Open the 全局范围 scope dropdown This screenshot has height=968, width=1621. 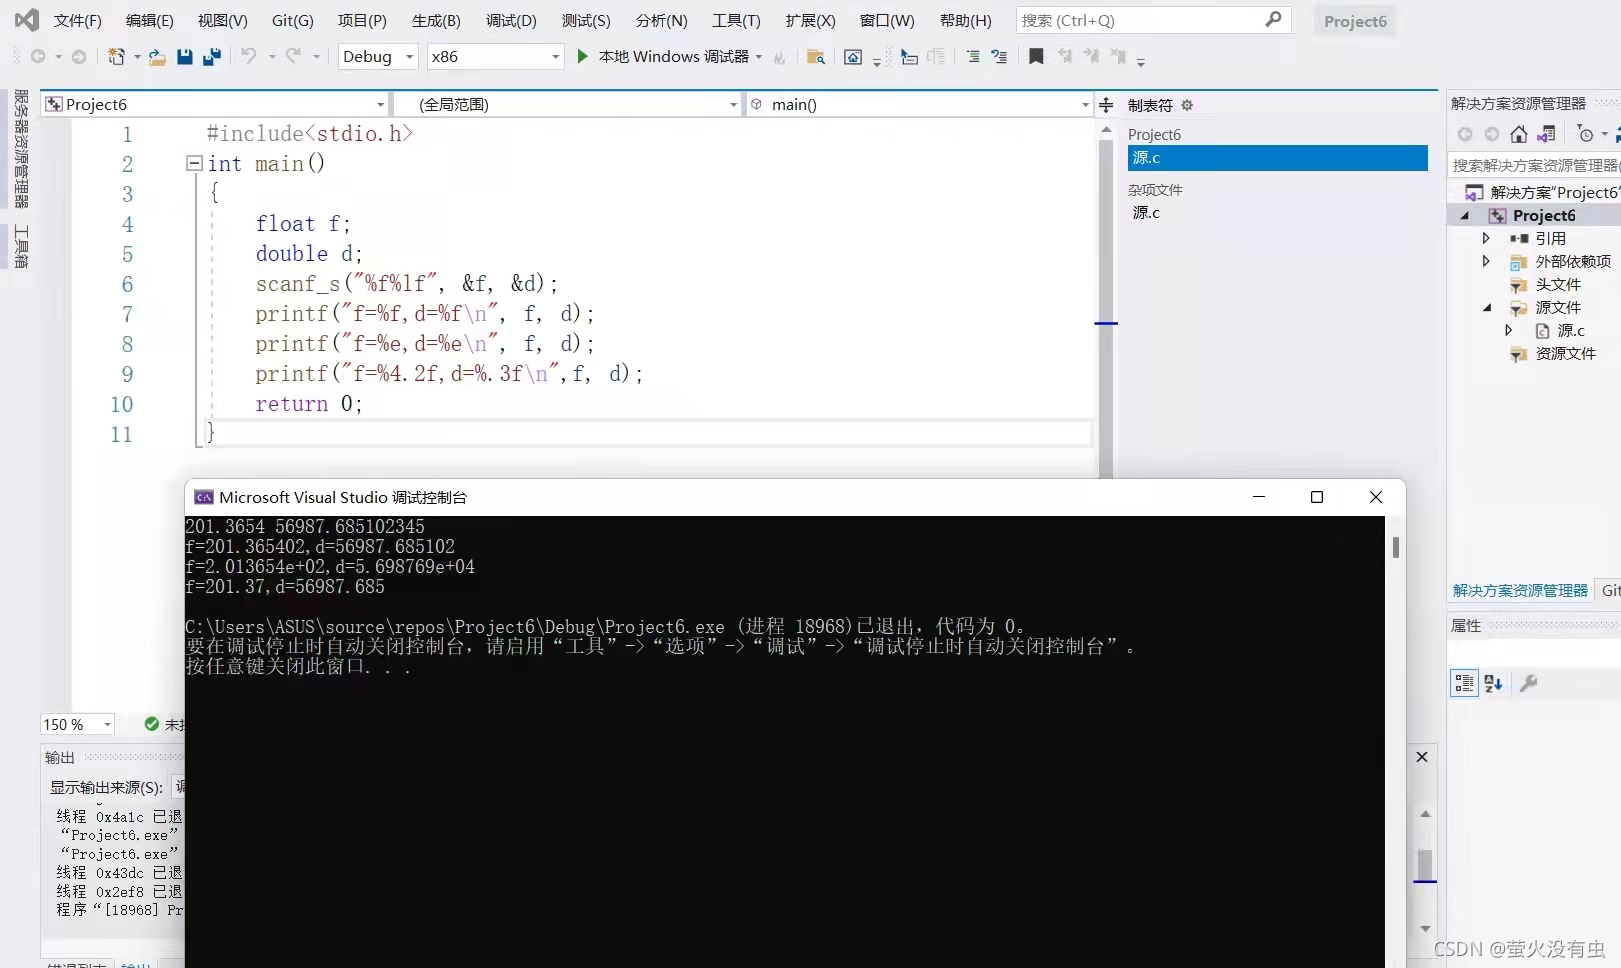click(568, 104)
